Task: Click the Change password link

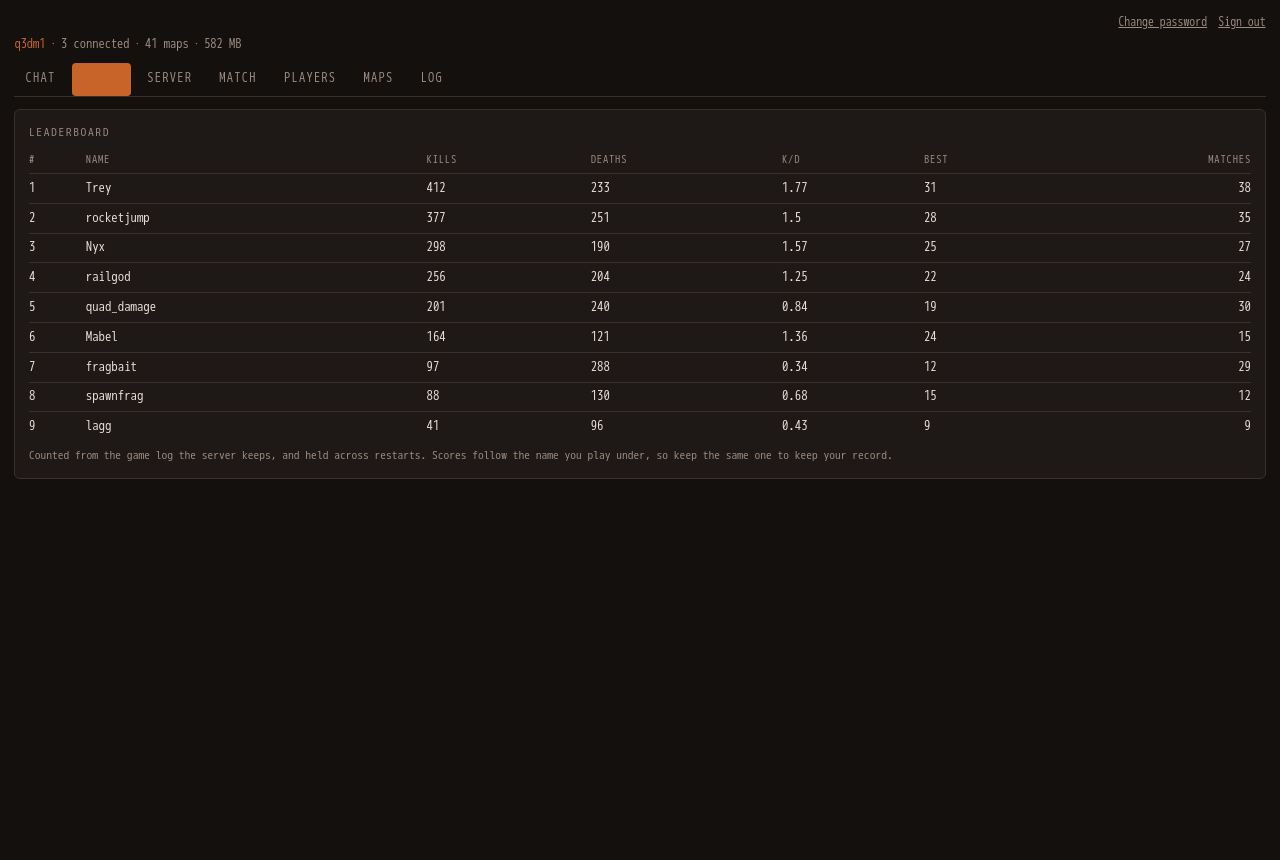Action: pyautogui.click(x=1162, y=22)
